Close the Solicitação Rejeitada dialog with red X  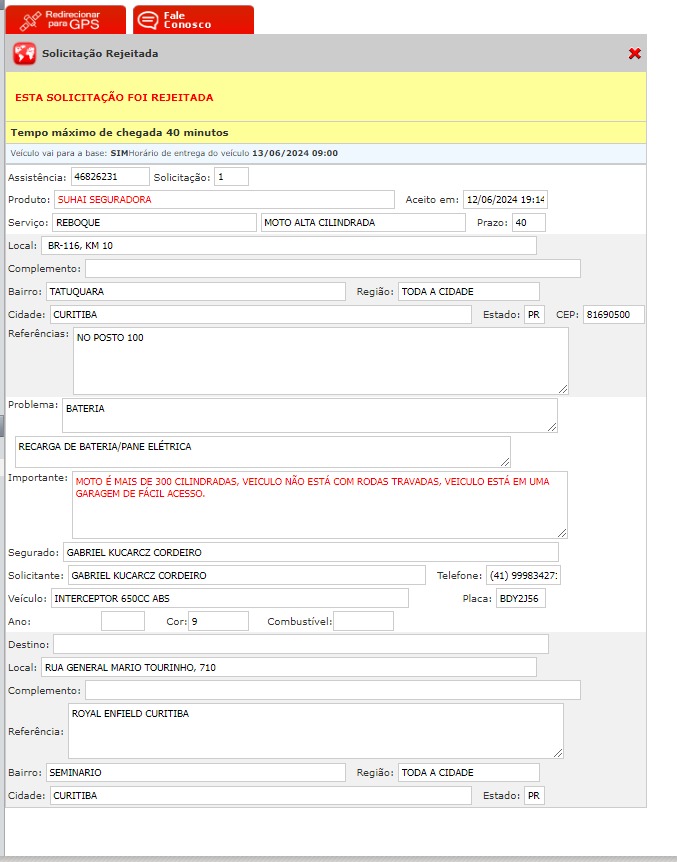point(635,53)
